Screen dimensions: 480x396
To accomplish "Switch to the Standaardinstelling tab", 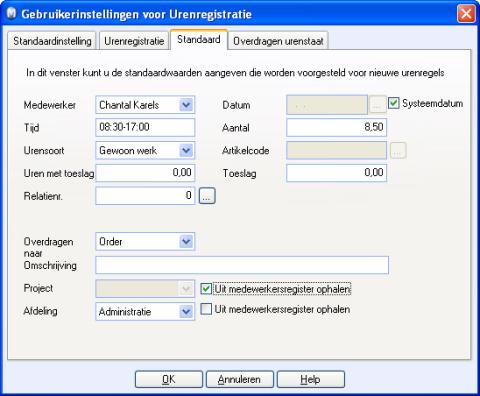I will click(x=52, y=41).
